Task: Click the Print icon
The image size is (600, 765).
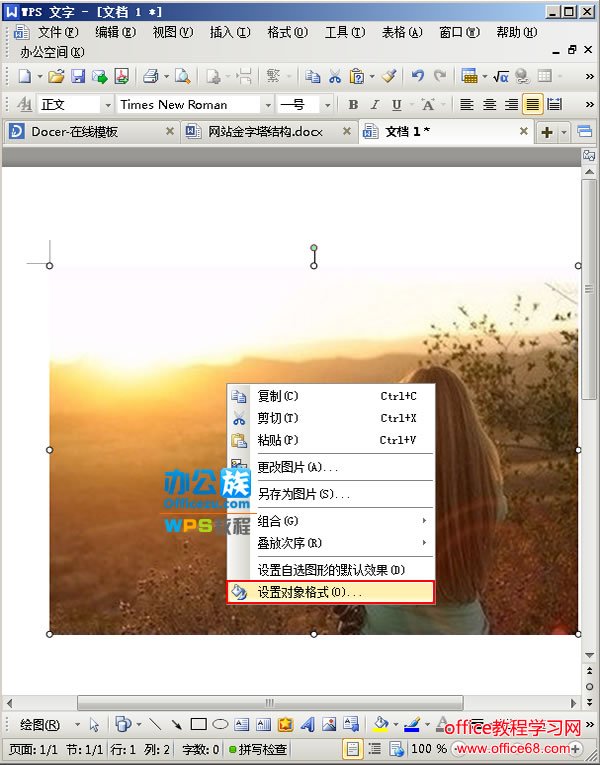Action: (x=151, y=76)
